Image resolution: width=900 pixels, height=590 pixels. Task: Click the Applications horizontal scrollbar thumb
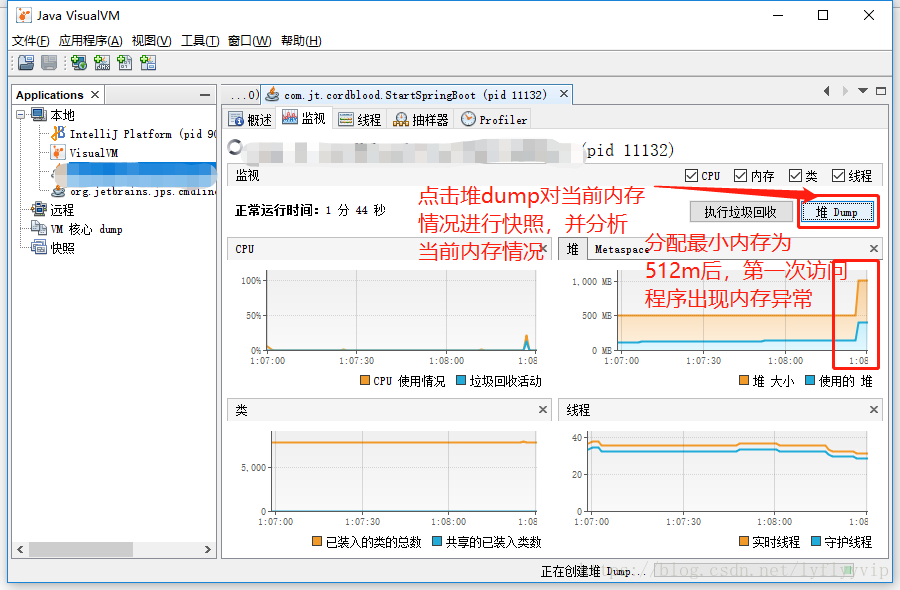(81, 549)
